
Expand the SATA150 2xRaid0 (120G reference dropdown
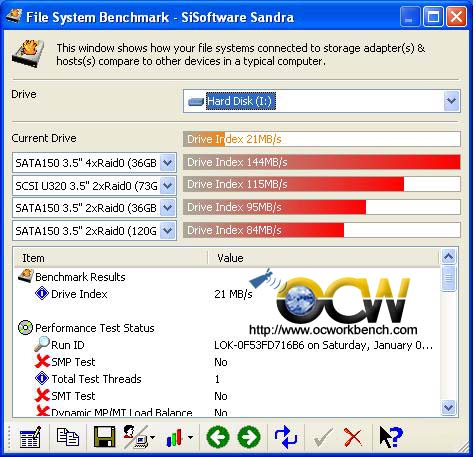pos(168,231)
